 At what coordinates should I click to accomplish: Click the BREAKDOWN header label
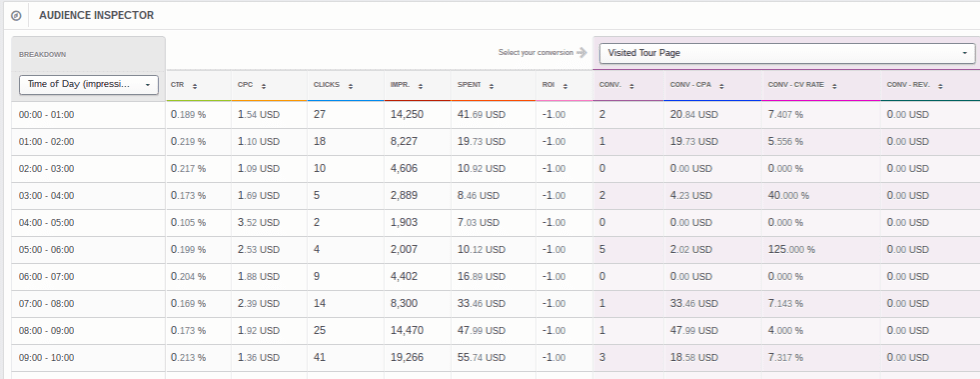coord(42,54)
